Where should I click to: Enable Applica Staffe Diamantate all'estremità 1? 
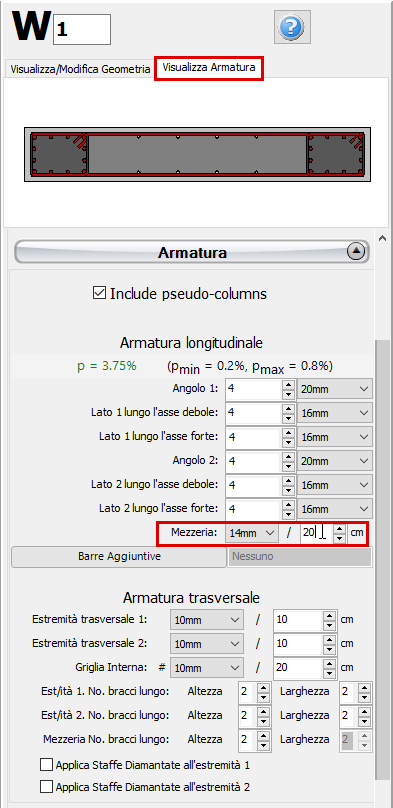tap(46, 764)
